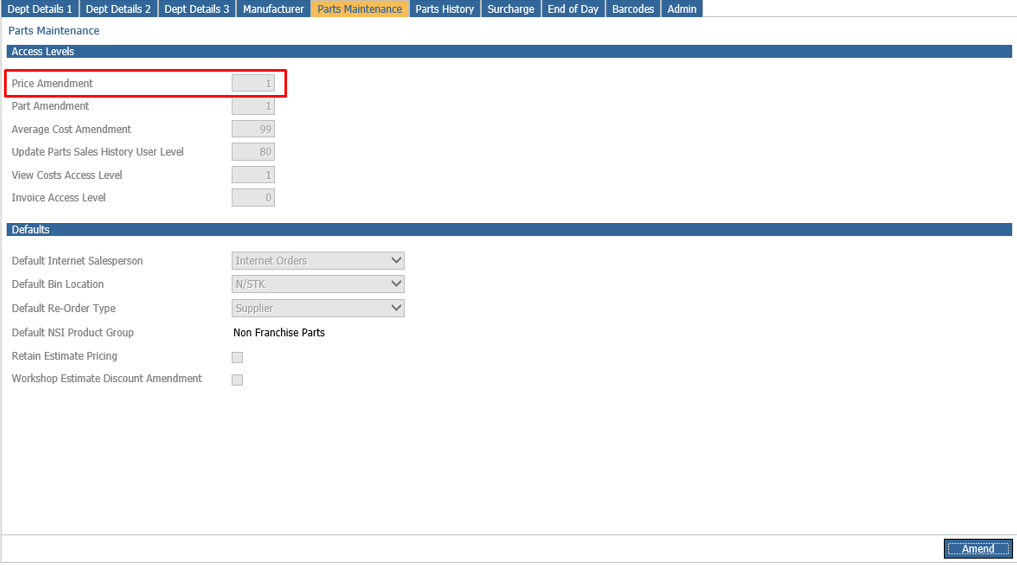Select the Part Amendment level field
Viewport: 1017px width, 565px height.
click(253, 106)
